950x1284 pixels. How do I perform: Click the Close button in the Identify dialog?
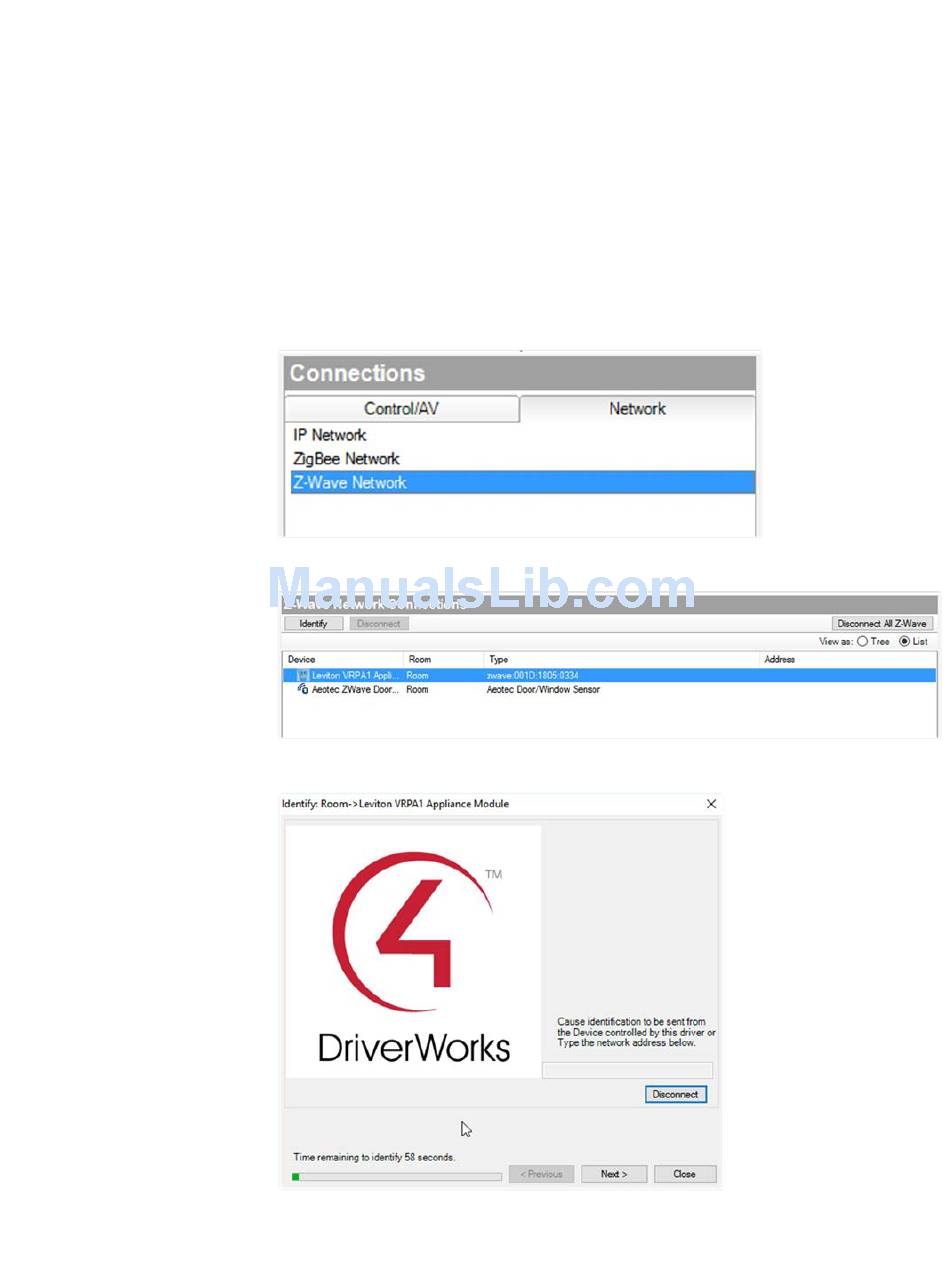tap(685, 1174)
